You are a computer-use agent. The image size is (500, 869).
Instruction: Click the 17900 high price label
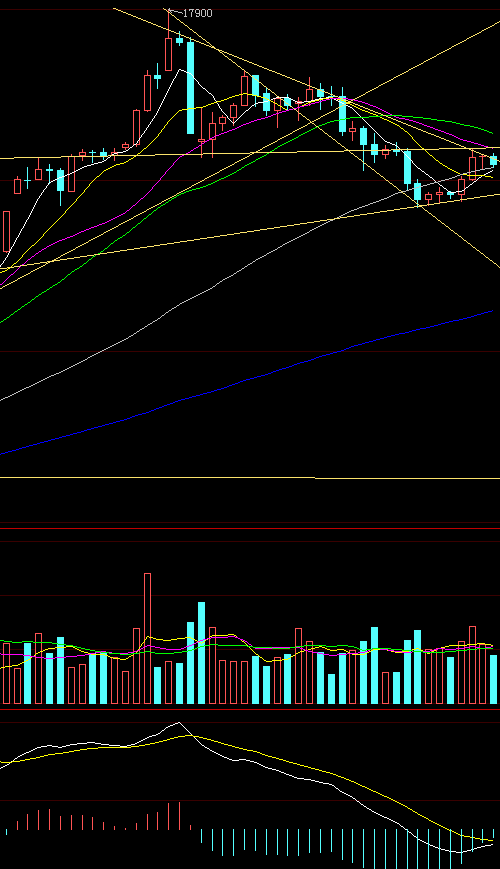click(x=197, y=13)
